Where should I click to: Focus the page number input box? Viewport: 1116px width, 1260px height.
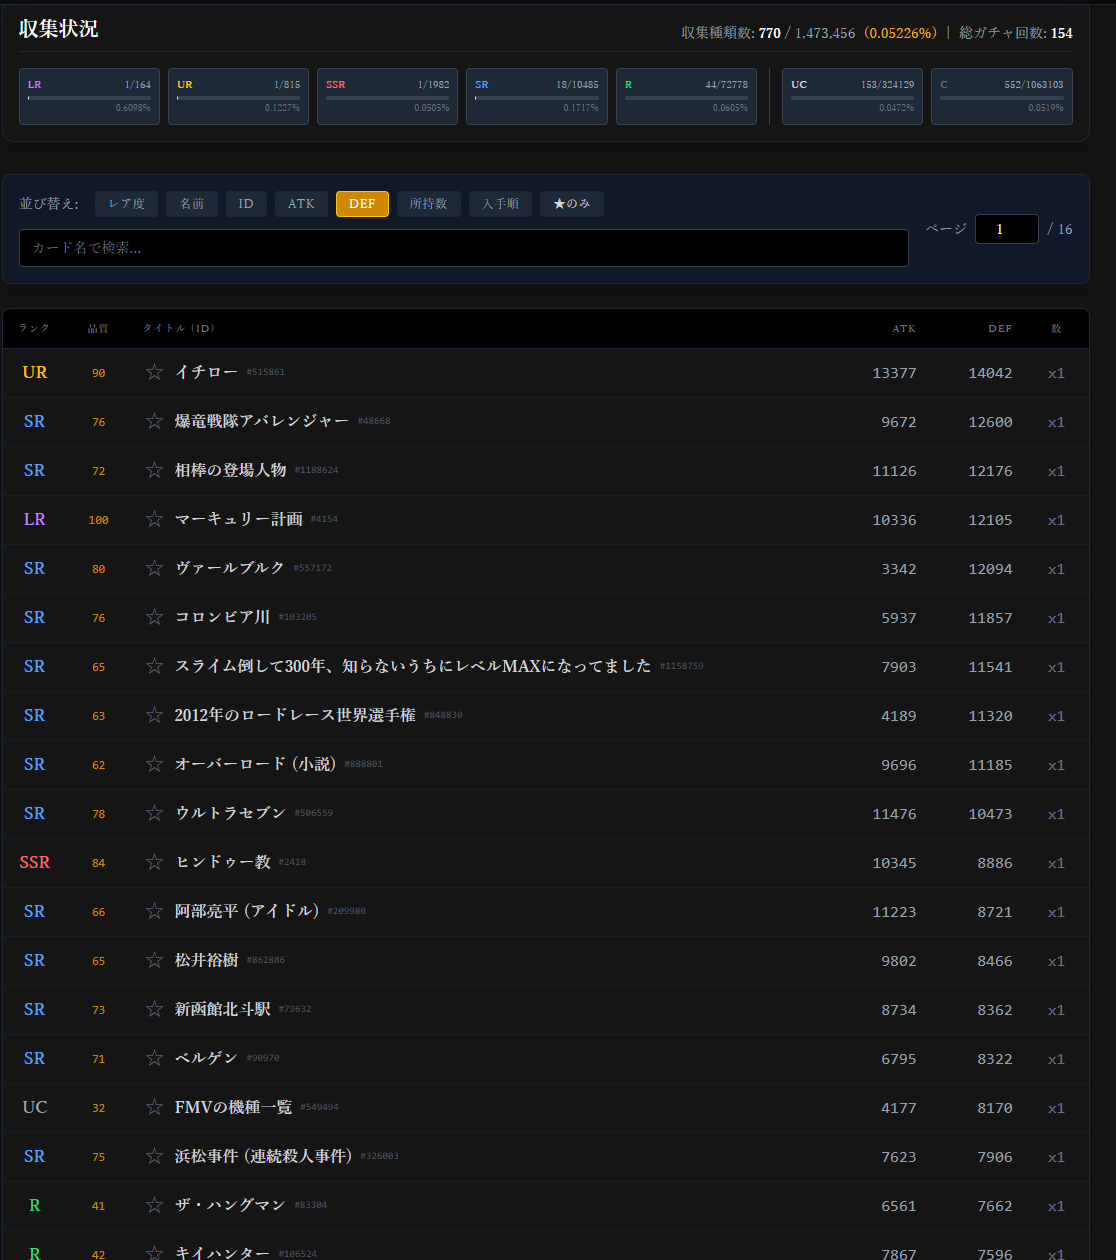tap(1006, 229)
